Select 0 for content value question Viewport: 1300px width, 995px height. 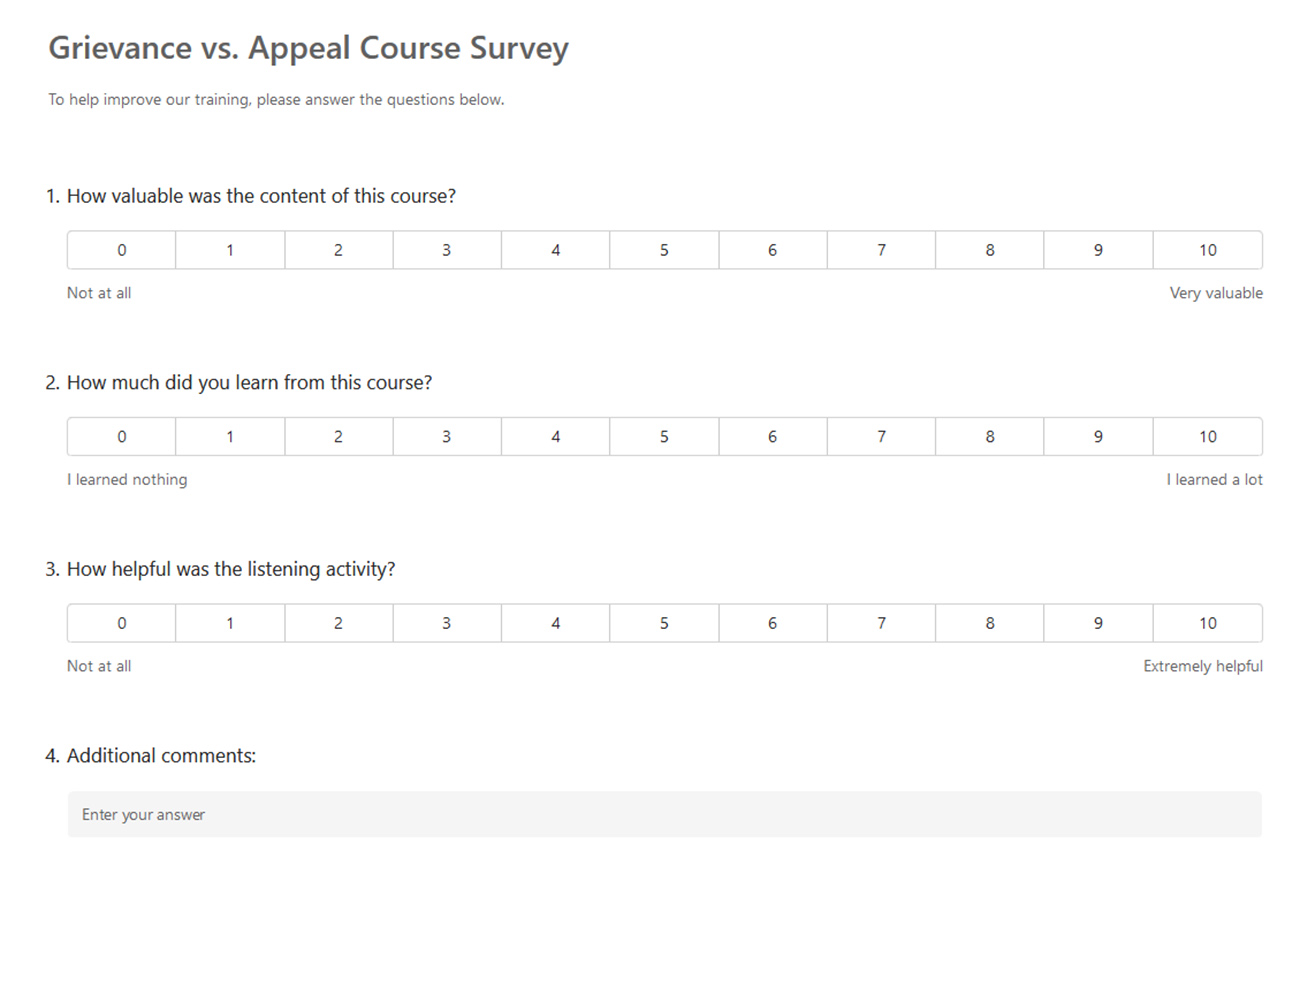tap(121, 250)
